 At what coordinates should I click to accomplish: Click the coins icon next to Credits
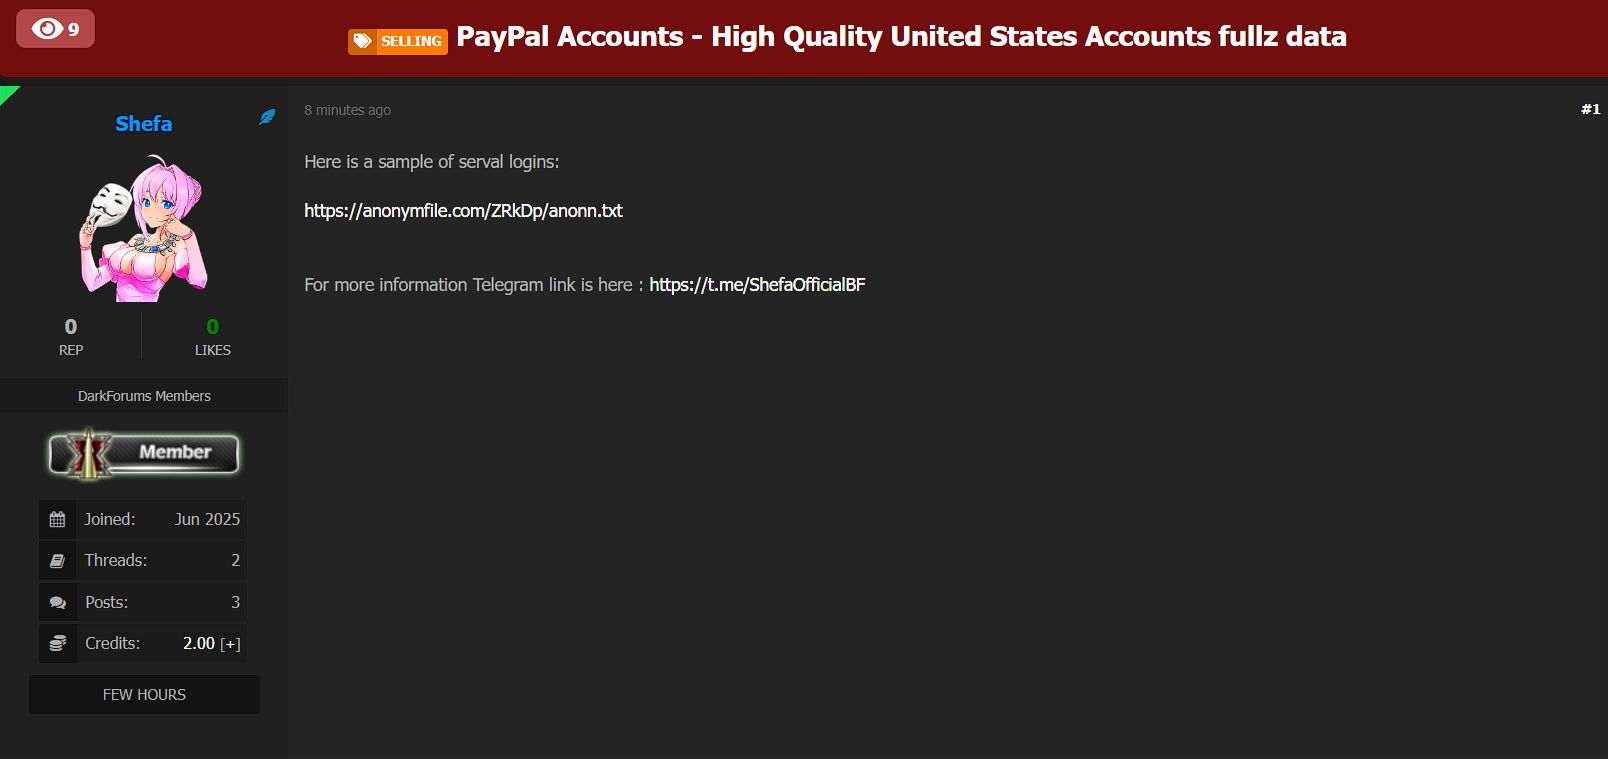[x=57, y=643]
